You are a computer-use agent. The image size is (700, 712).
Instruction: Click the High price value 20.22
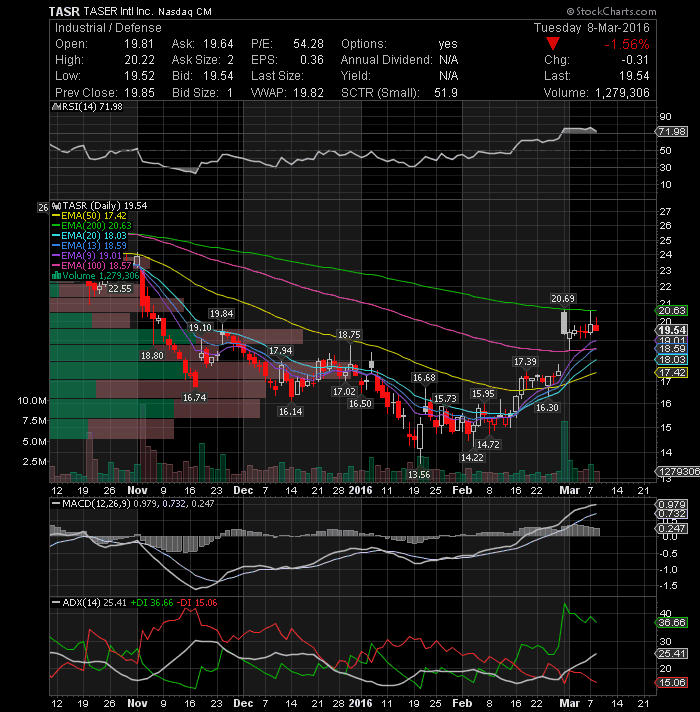coord(139,60)
